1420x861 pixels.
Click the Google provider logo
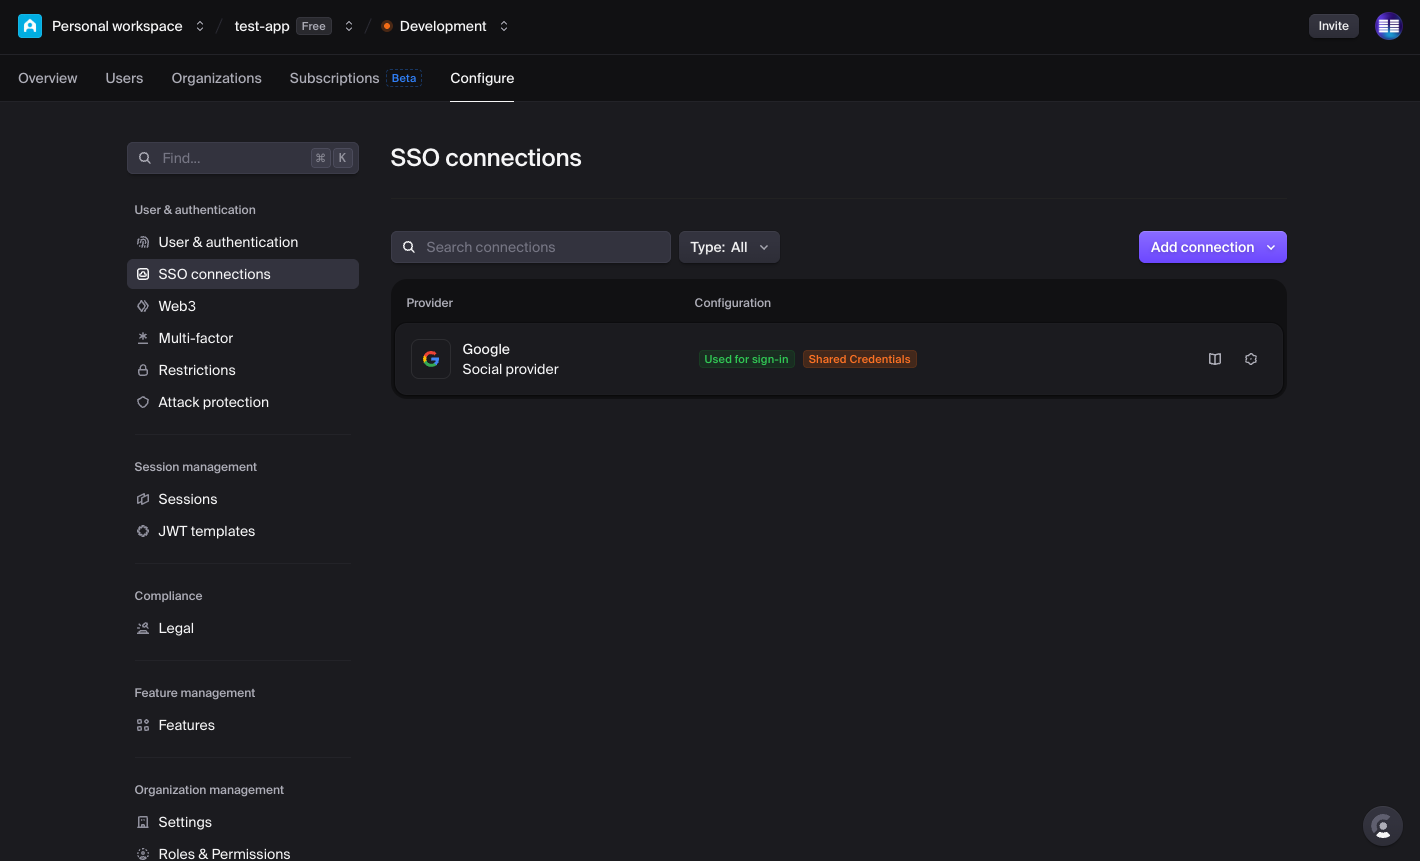click(x=431, y=359)
